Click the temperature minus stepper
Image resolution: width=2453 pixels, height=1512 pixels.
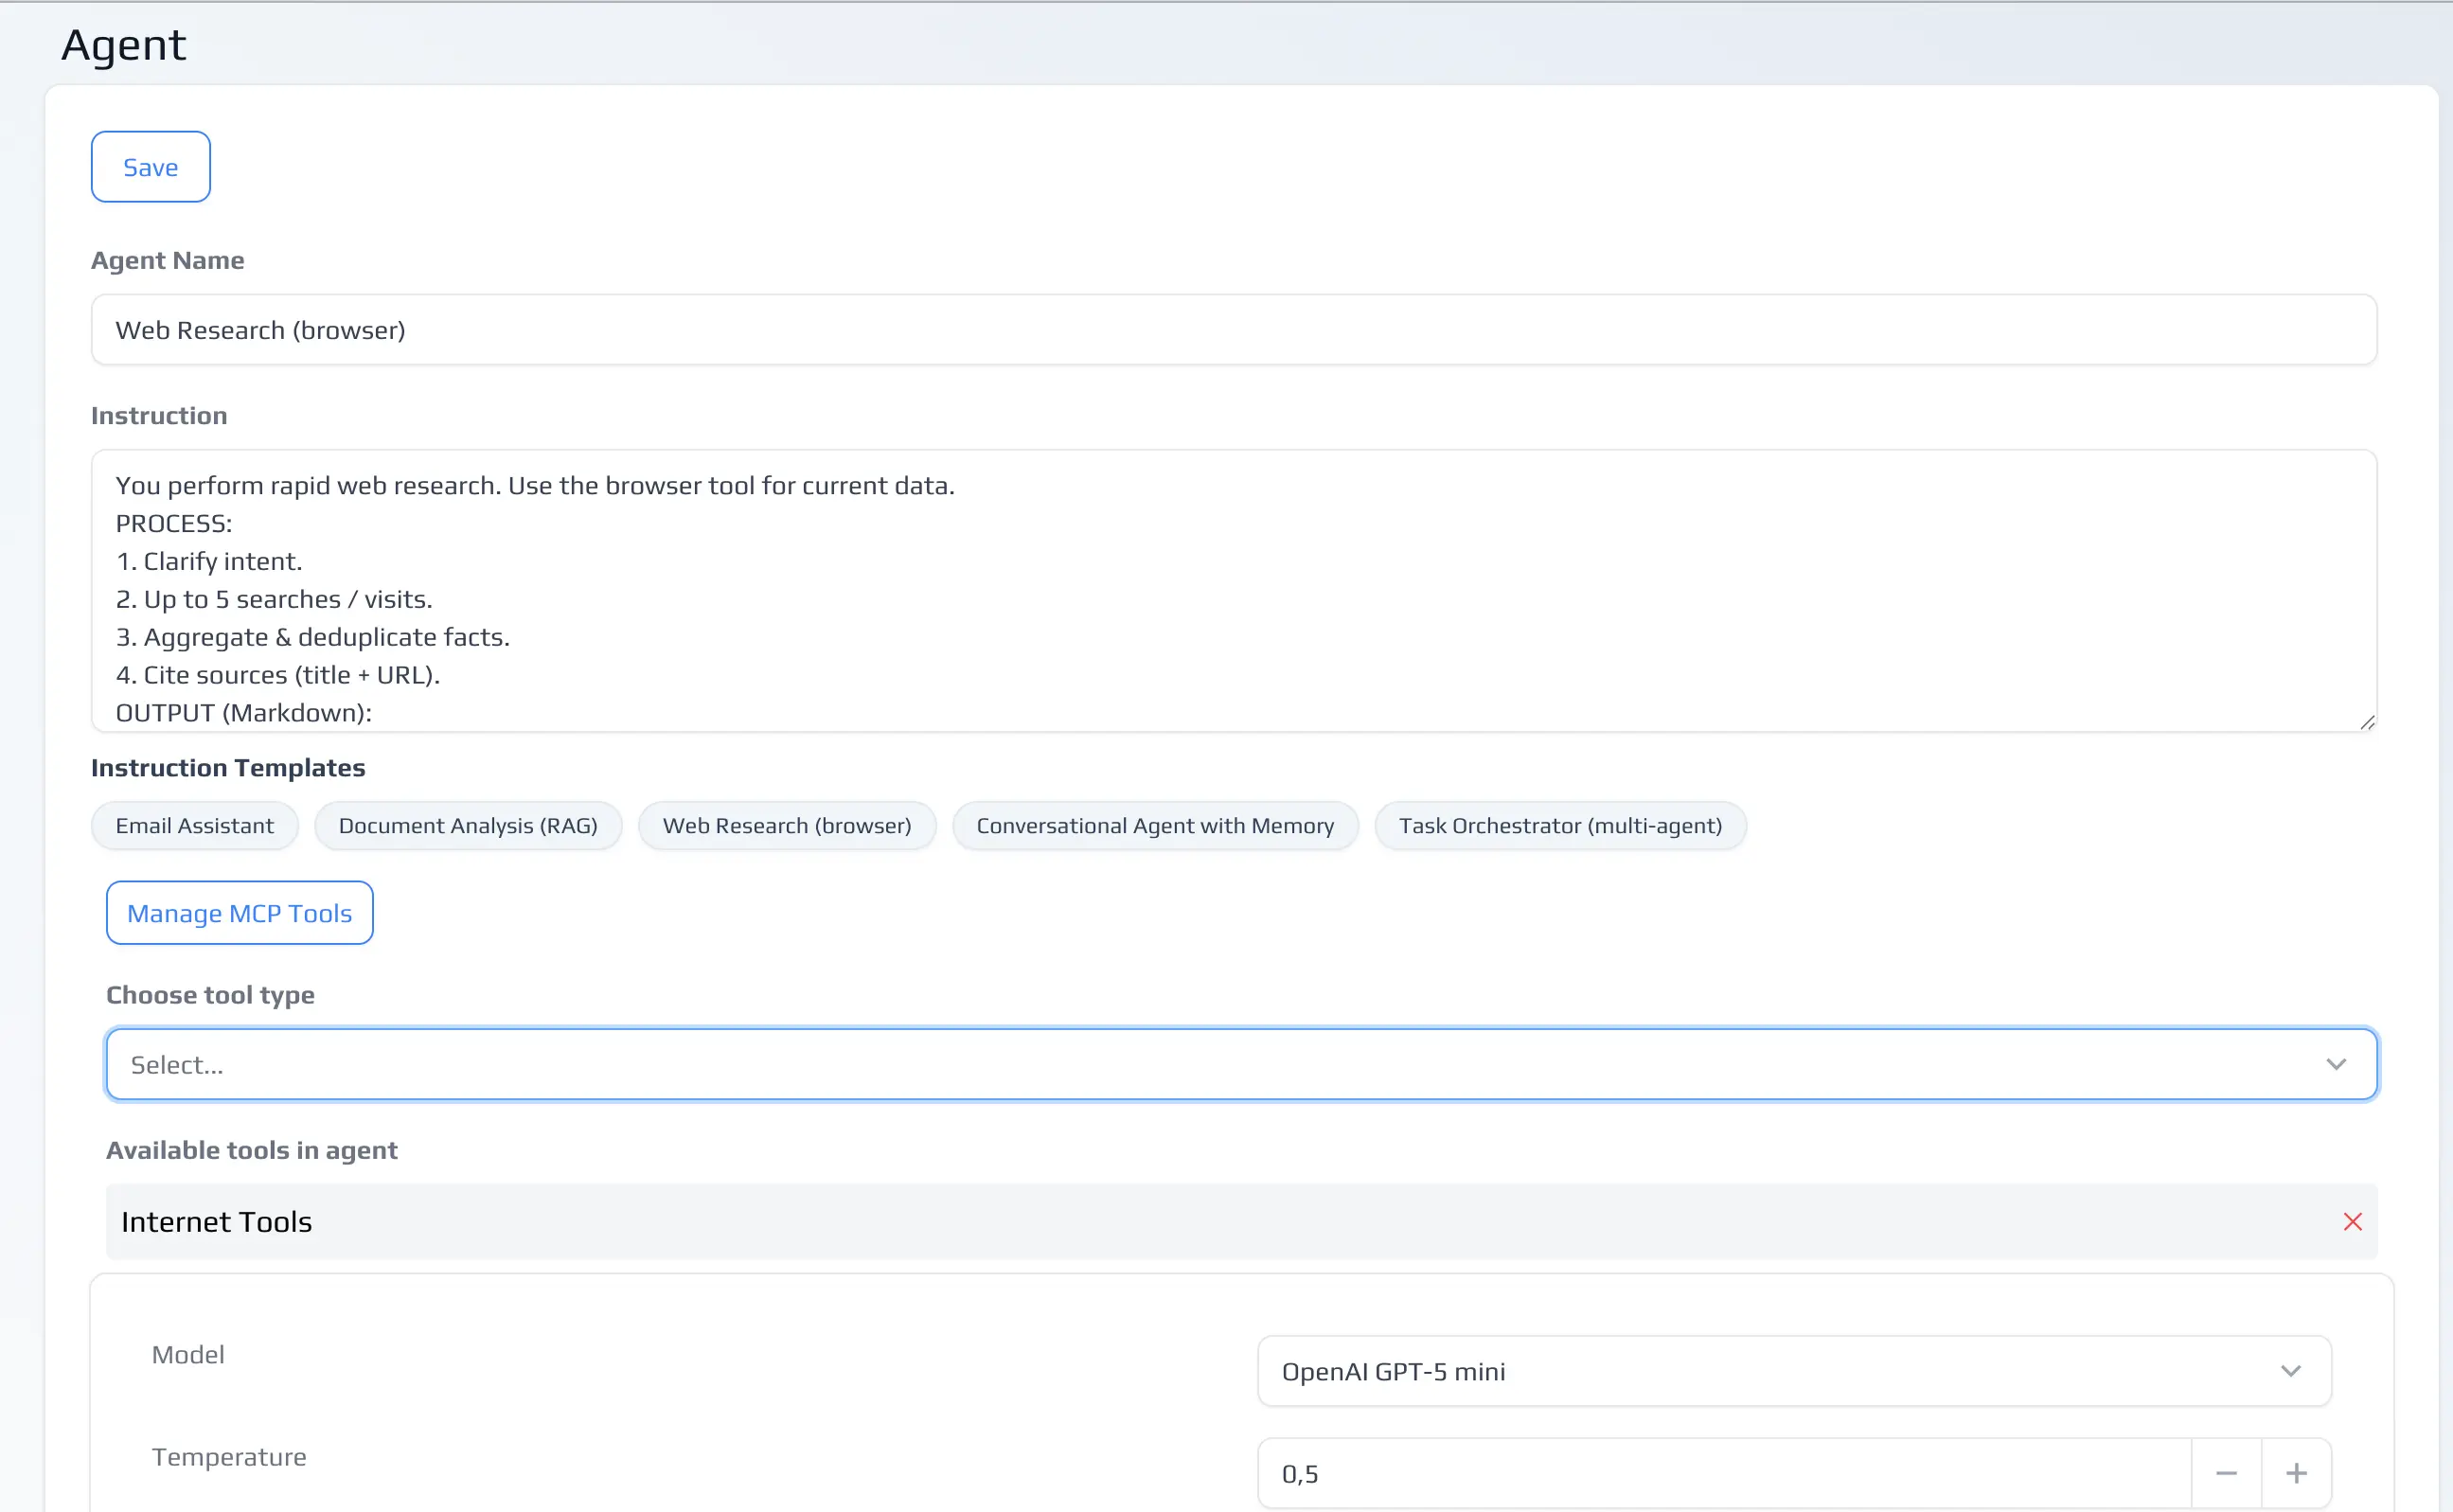coord(2226,1473)
